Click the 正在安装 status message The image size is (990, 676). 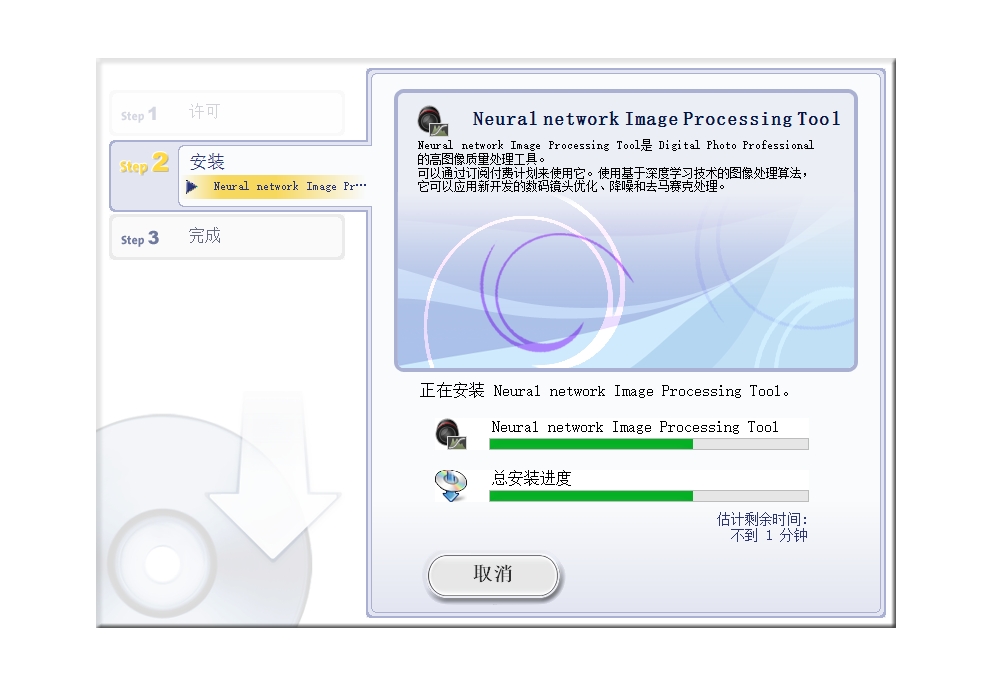pos(605,391)
